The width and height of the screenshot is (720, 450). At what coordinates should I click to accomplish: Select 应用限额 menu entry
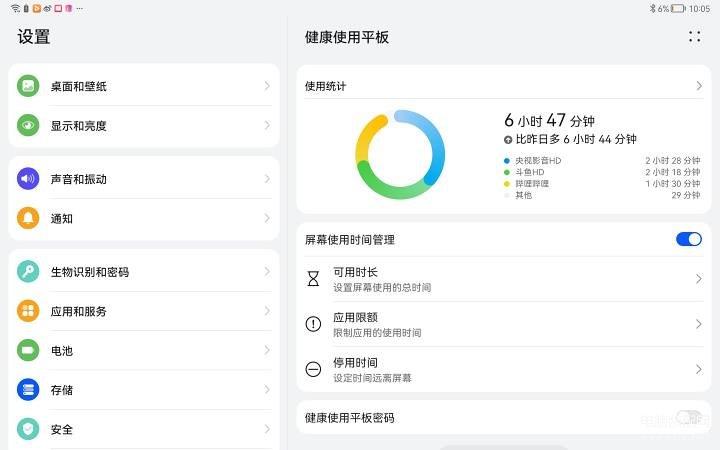(x=504, y=324)
